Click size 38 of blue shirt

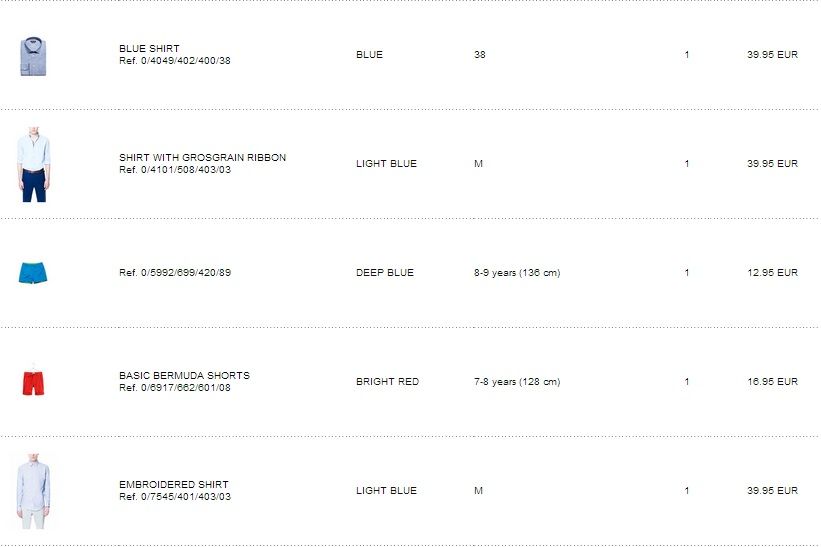[480, 55]
